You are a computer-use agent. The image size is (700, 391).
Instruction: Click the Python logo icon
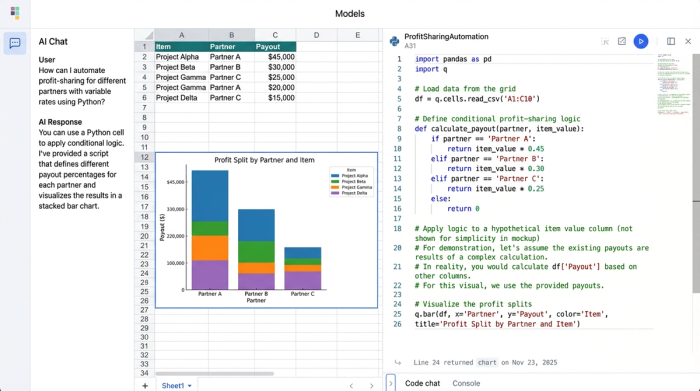coord(394,41)
